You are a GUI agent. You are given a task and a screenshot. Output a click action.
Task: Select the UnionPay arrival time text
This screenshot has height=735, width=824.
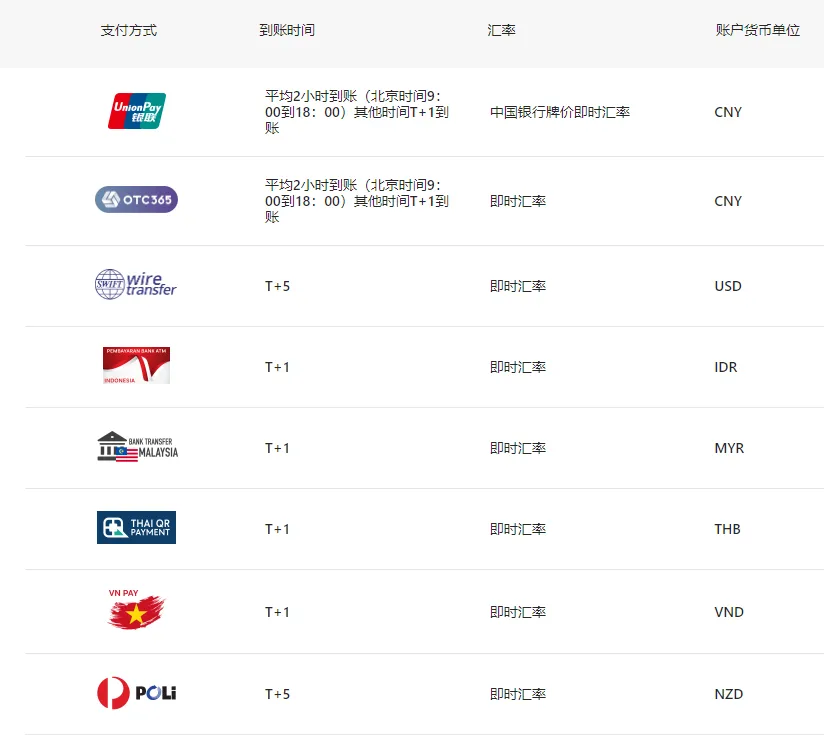point(357,112)
